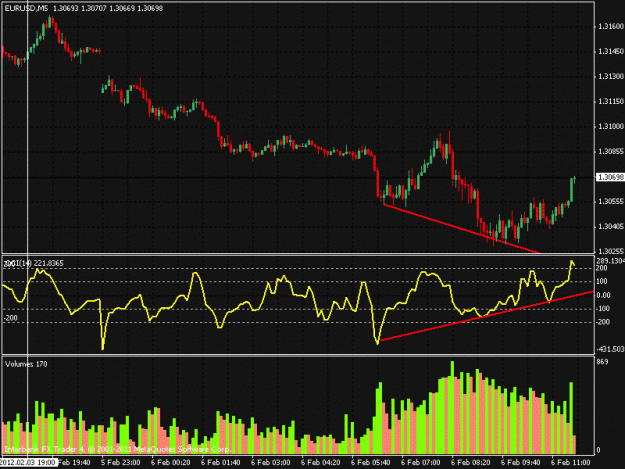
Task: Select the 289.1304 CCI scale maximum
Action: (x=610, y=261)
